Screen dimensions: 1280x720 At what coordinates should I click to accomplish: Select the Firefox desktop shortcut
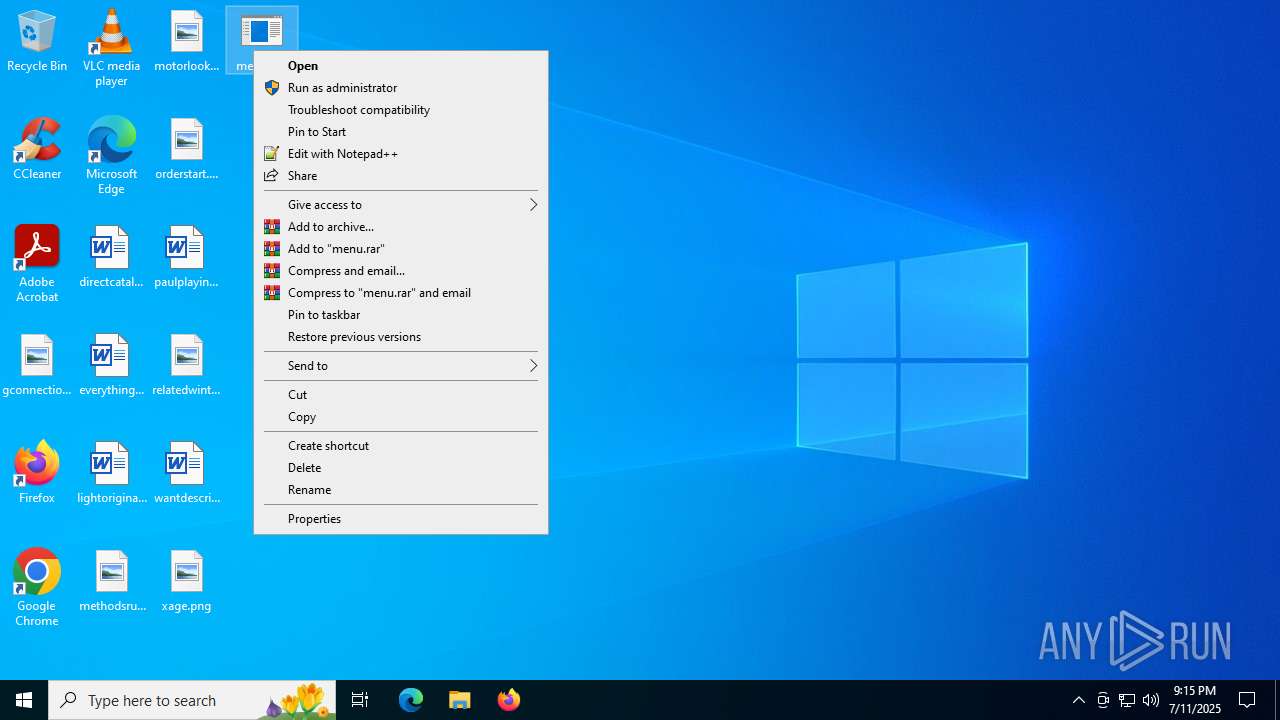[x=37, y=474]
